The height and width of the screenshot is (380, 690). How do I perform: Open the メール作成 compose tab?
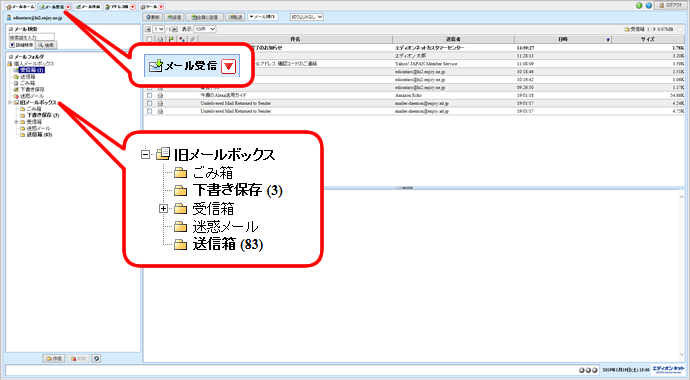pos(88,7)
